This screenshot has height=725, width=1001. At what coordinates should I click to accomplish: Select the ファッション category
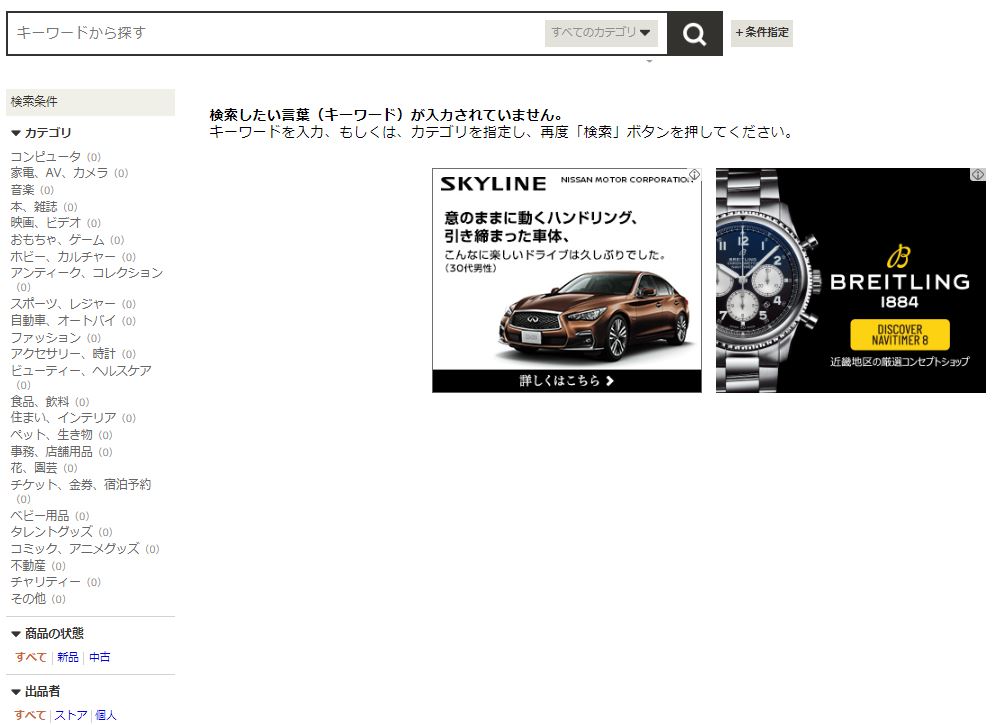45,338
